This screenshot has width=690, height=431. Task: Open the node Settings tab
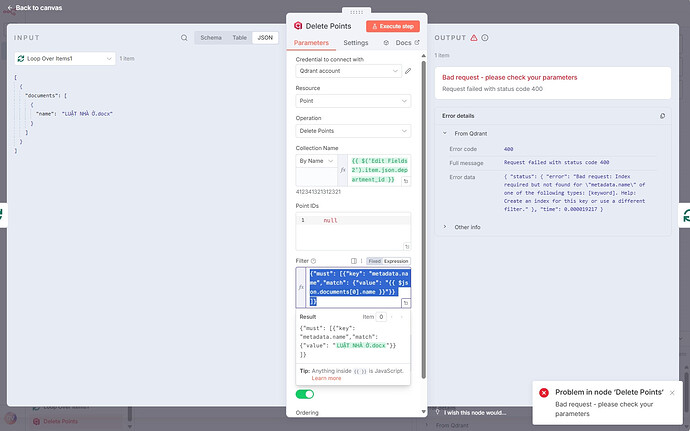(356, 43)
